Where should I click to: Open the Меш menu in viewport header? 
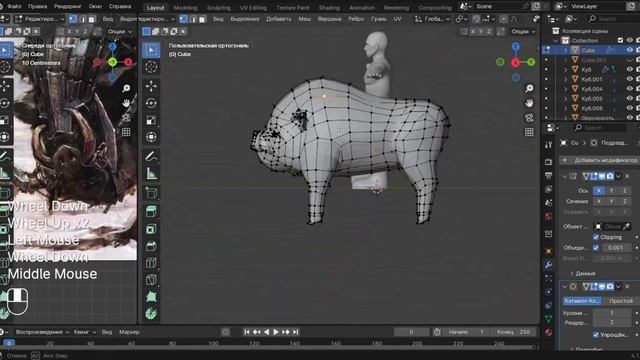[304, 19]
